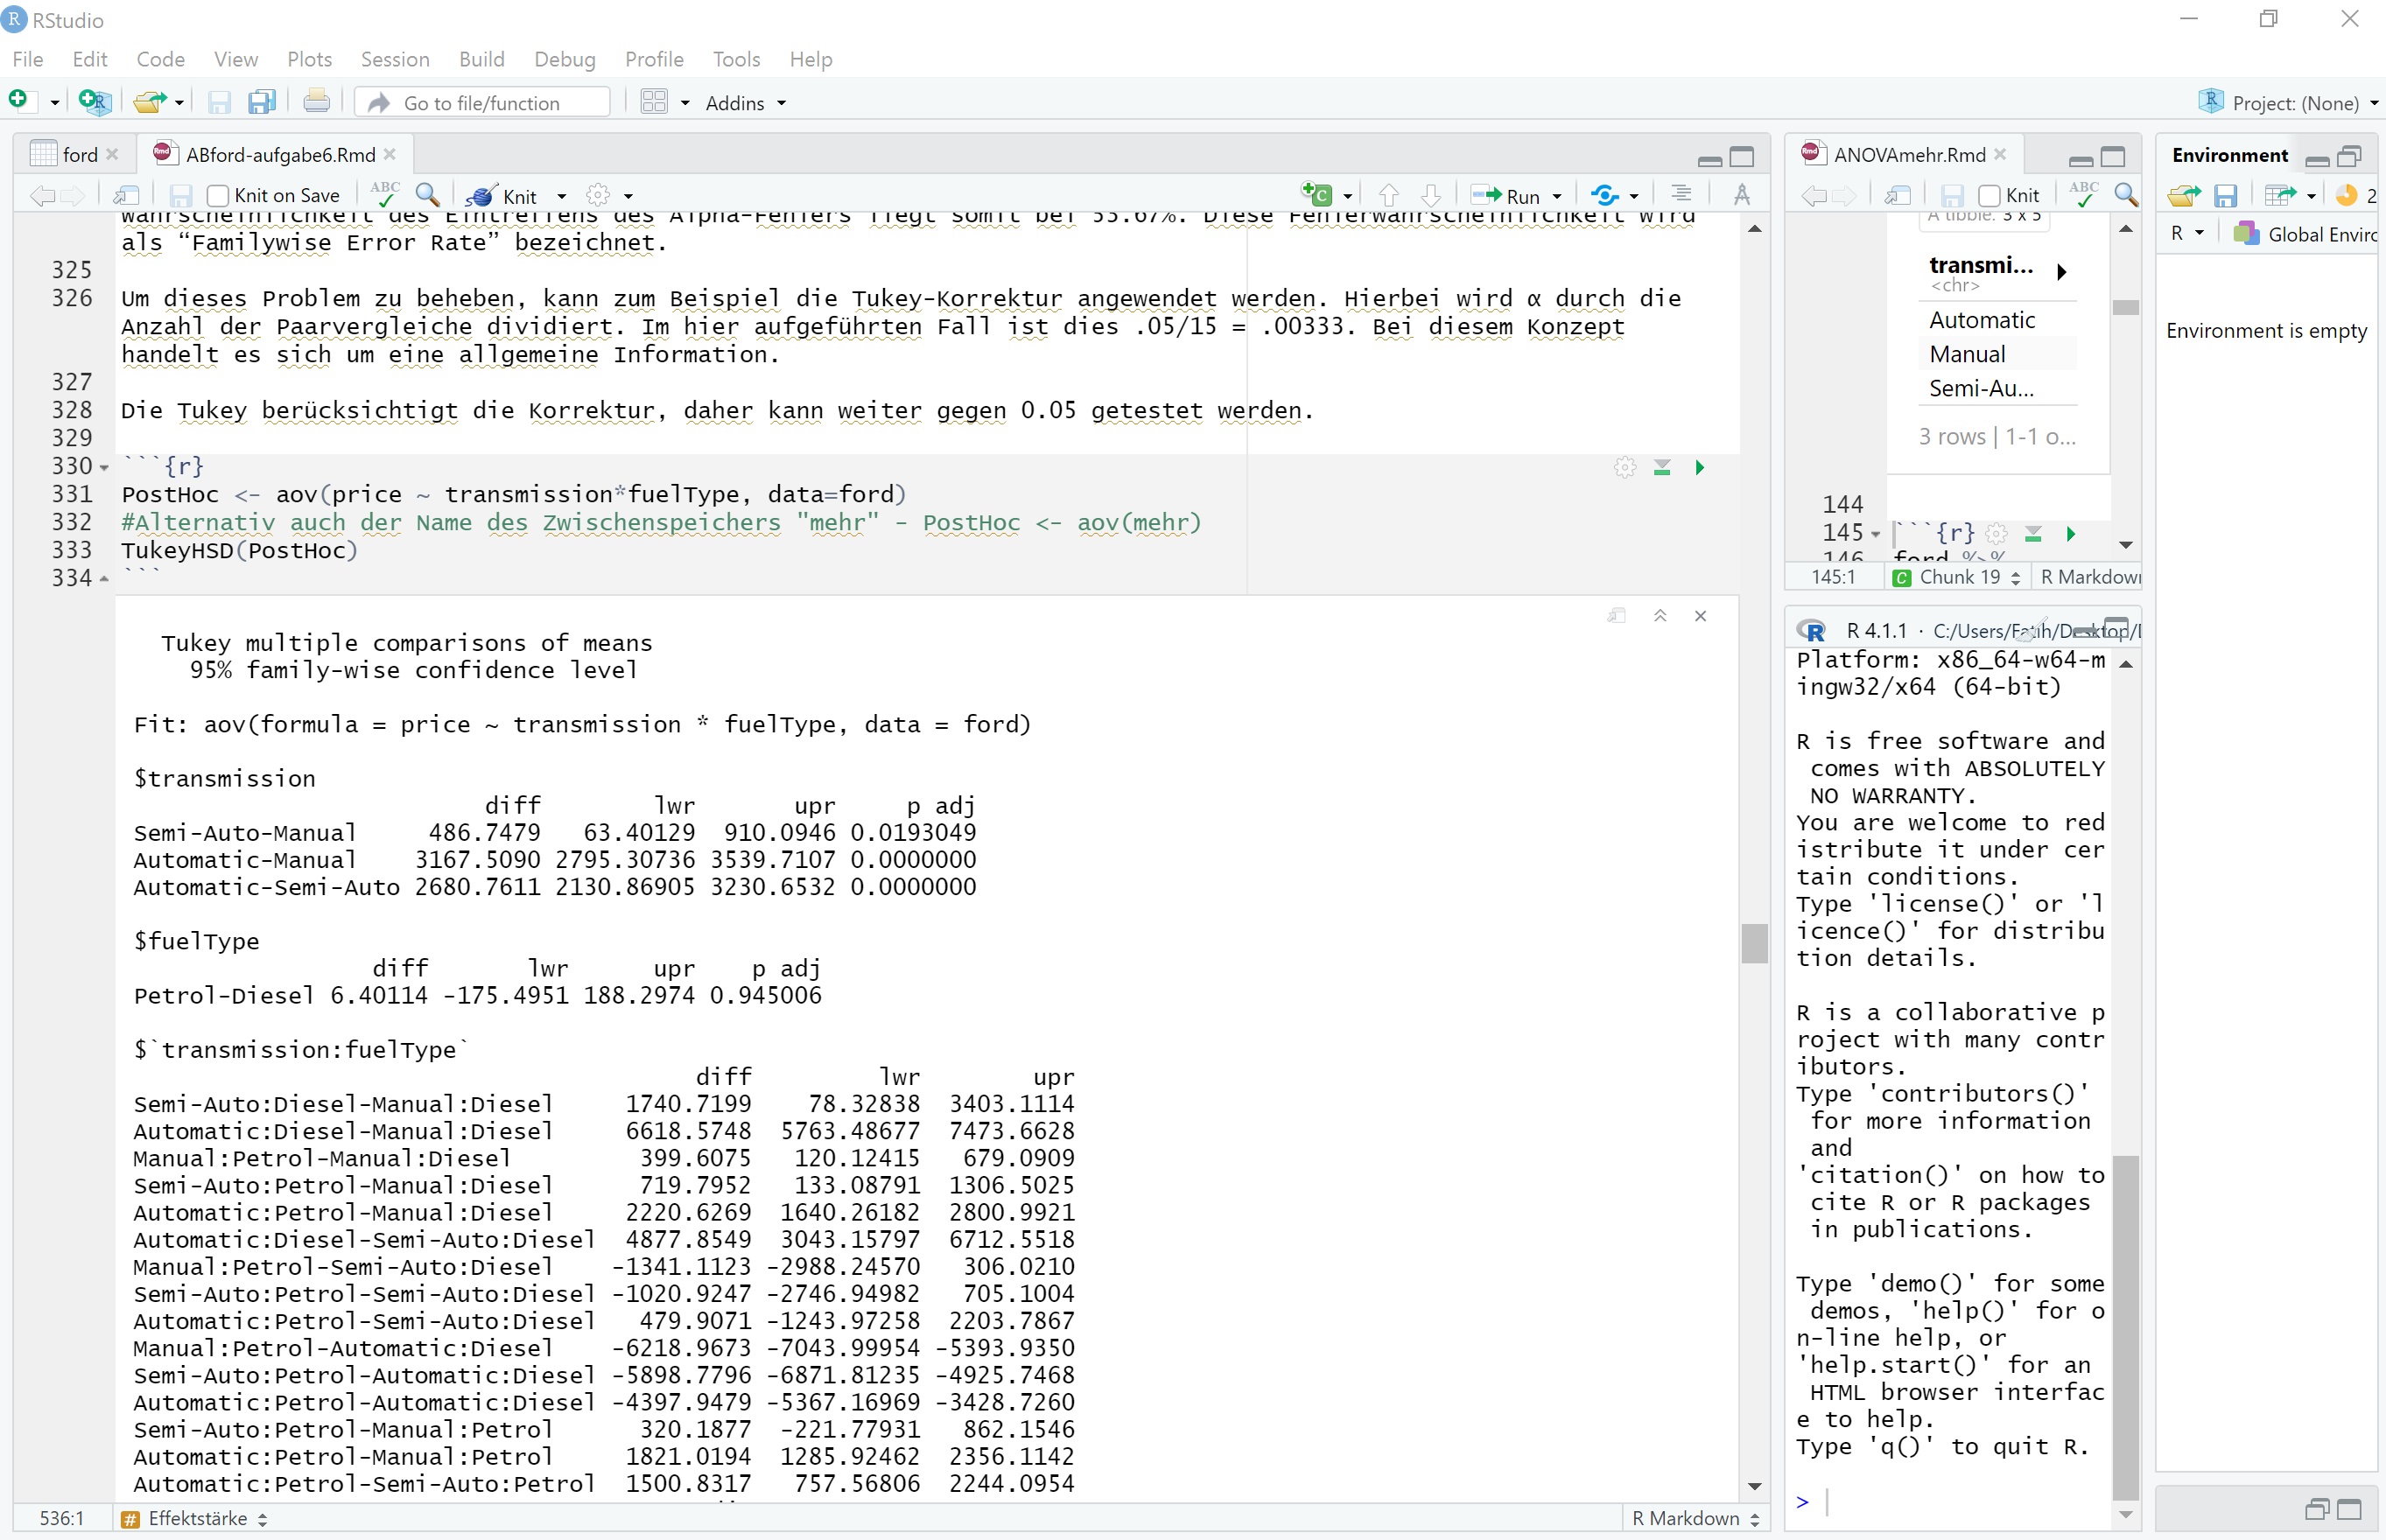Enable the Knit on Save checkbox
The width and height of the screenshot is (2386, 1540).
pyautogui.click(x=218, y=195)
